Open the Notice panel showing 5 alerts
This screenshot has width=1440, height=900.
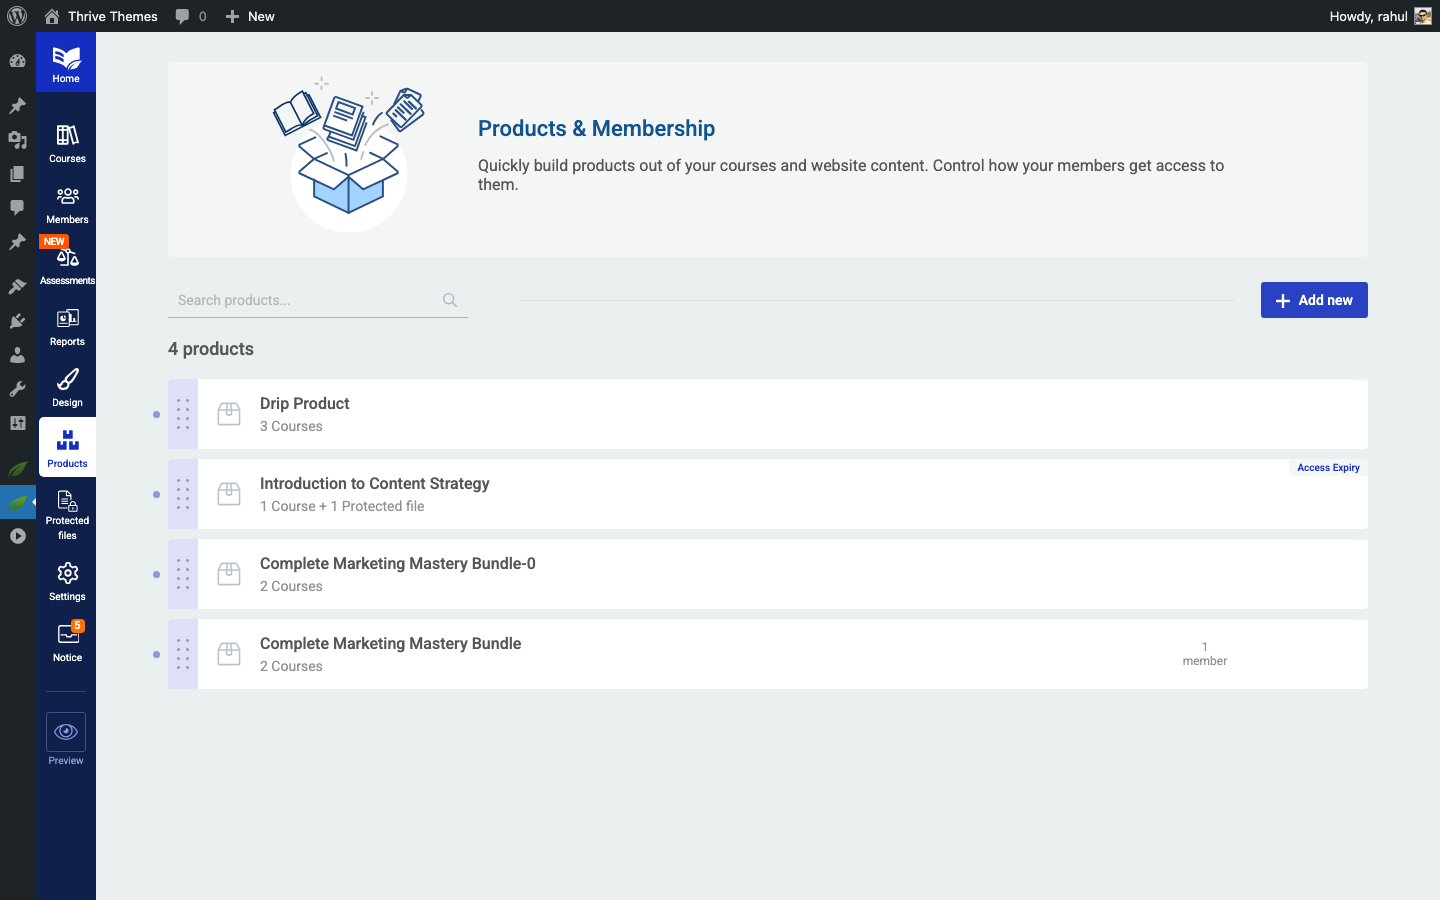66,640
